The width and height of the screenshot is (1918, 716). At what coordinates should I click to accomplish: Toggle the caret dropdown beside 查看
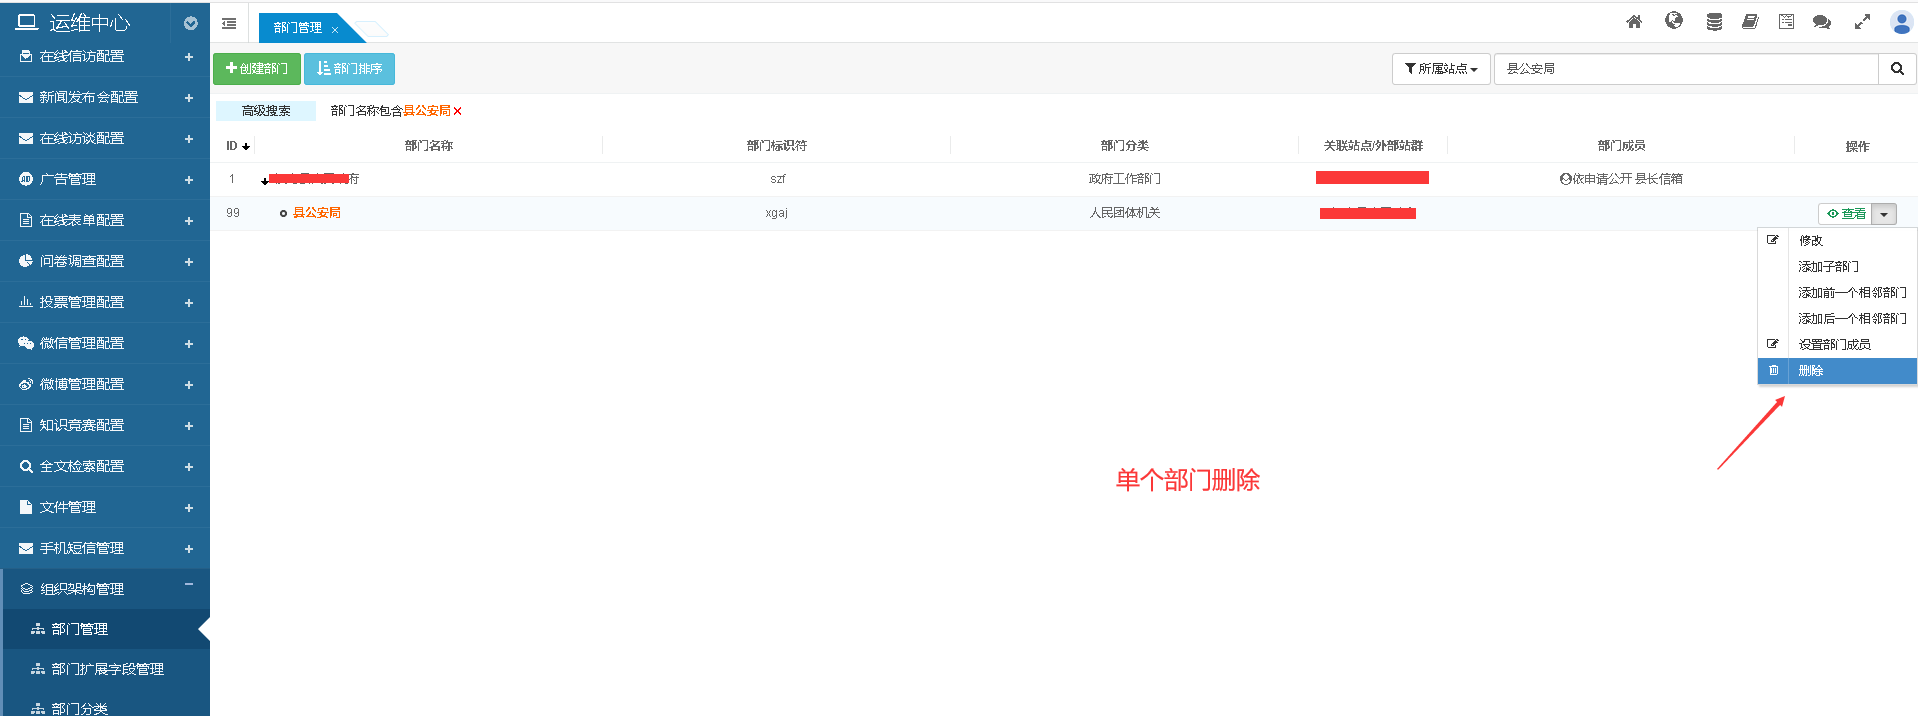[x=1884, y=214]
